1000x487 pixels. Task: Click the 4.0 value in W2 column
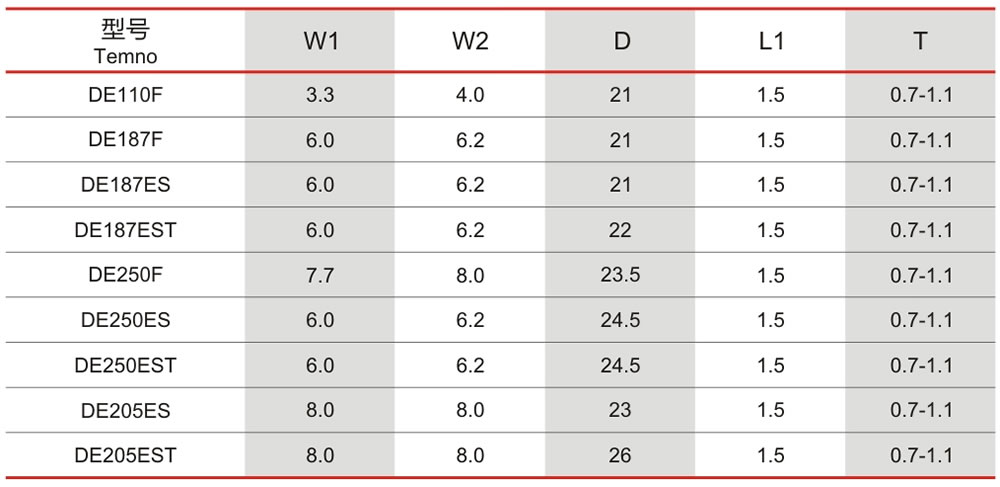470,95
